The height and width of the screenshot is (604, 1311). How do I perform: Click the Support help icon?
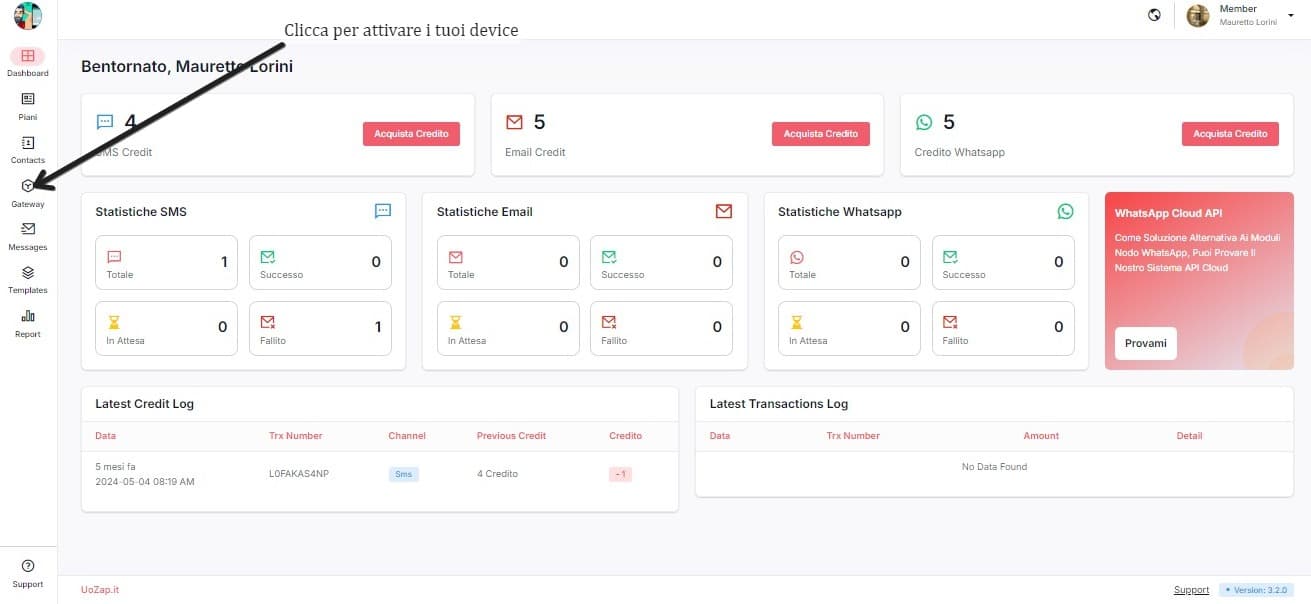pos(27,566)
